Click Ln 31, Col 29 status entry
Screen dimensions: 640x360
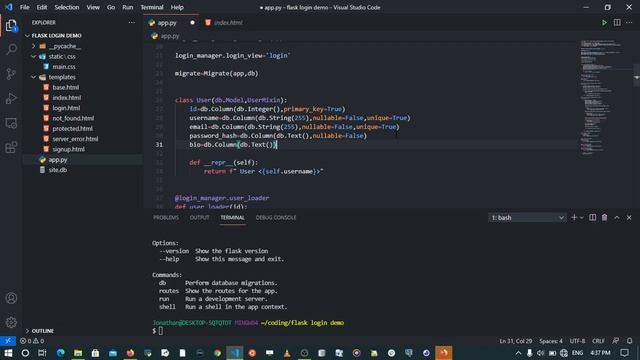516,341
